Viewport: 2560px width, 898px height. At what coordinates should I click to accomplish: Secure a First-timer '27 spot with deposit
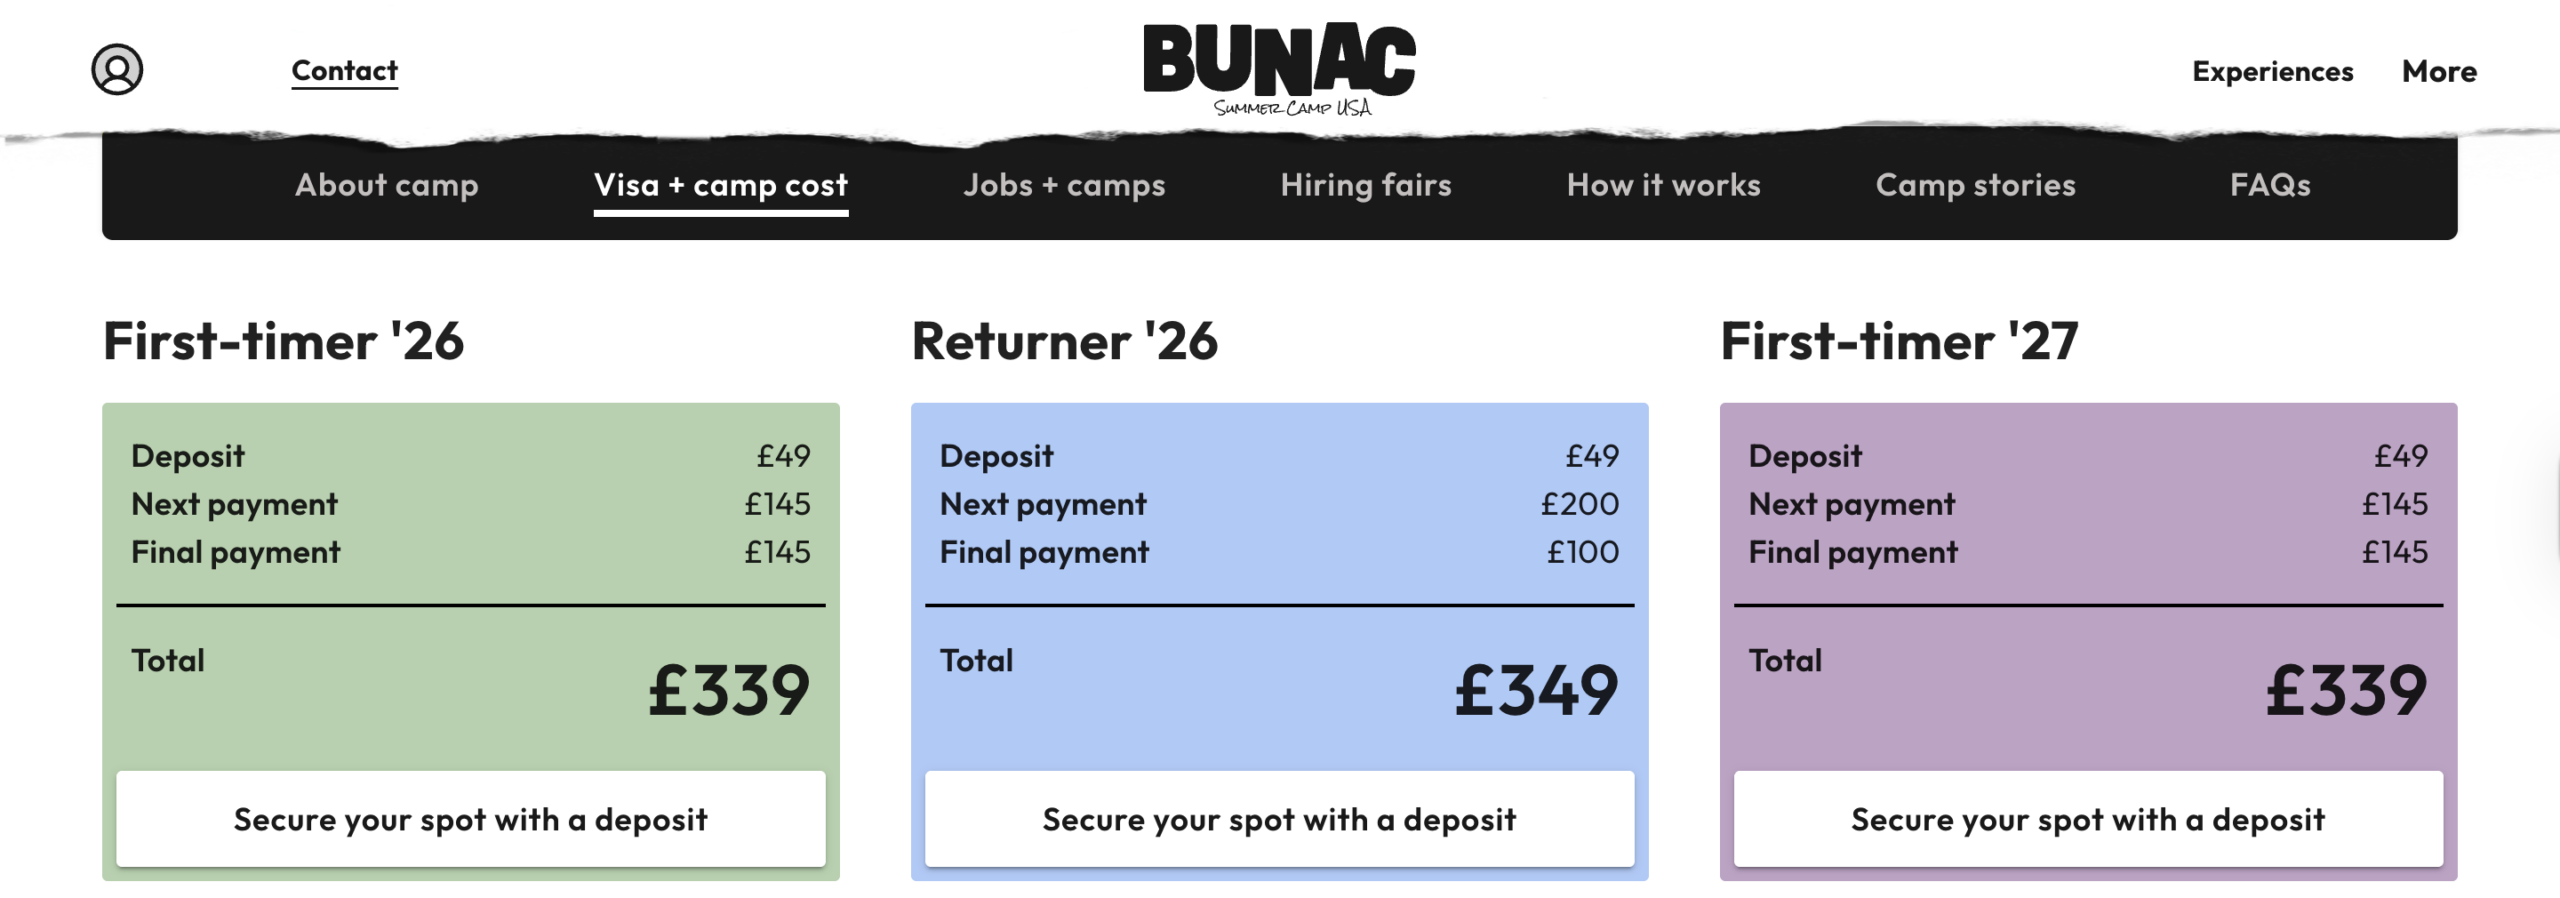coord(2089,819)
